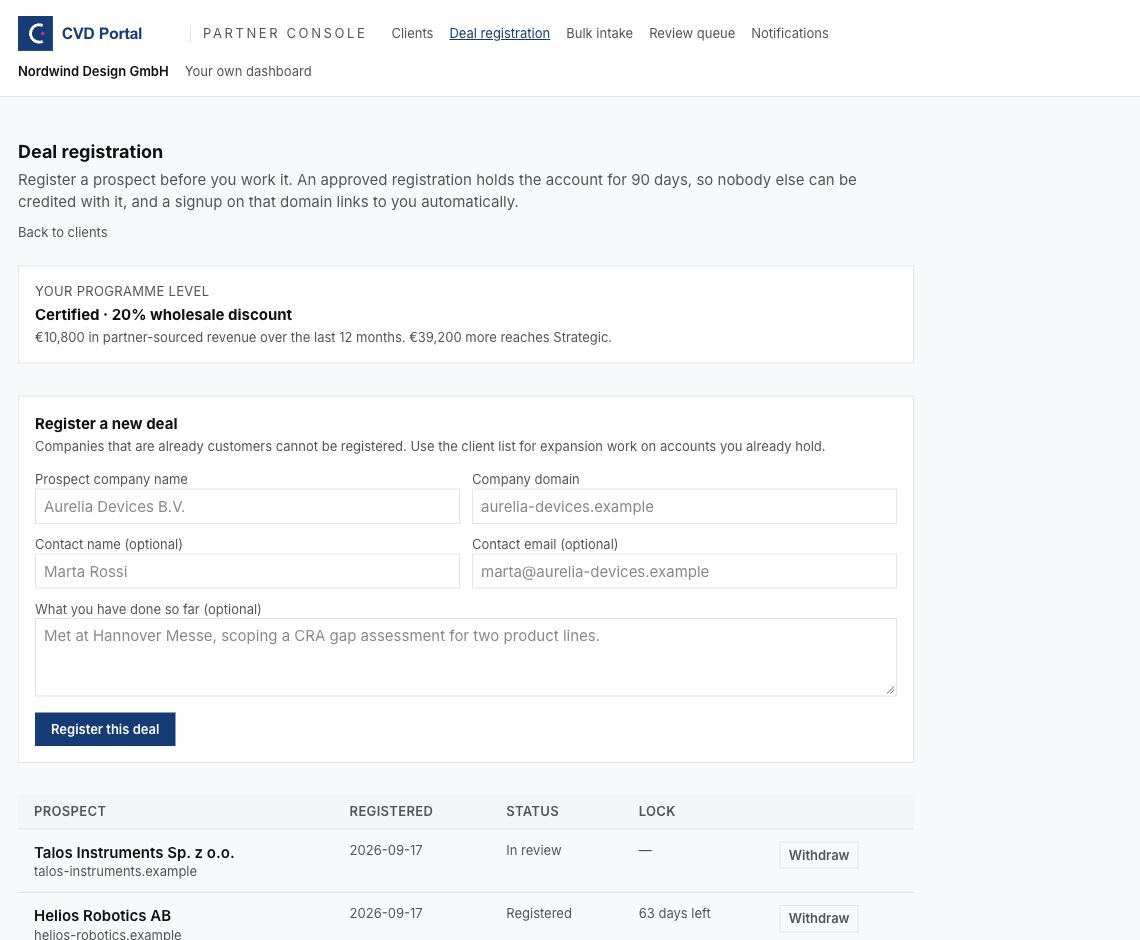This screenshot has height=940, width=1140.
Task: Click Talos Instruments Sp. z o.o. row name
Action: click(x=134, y=852)
